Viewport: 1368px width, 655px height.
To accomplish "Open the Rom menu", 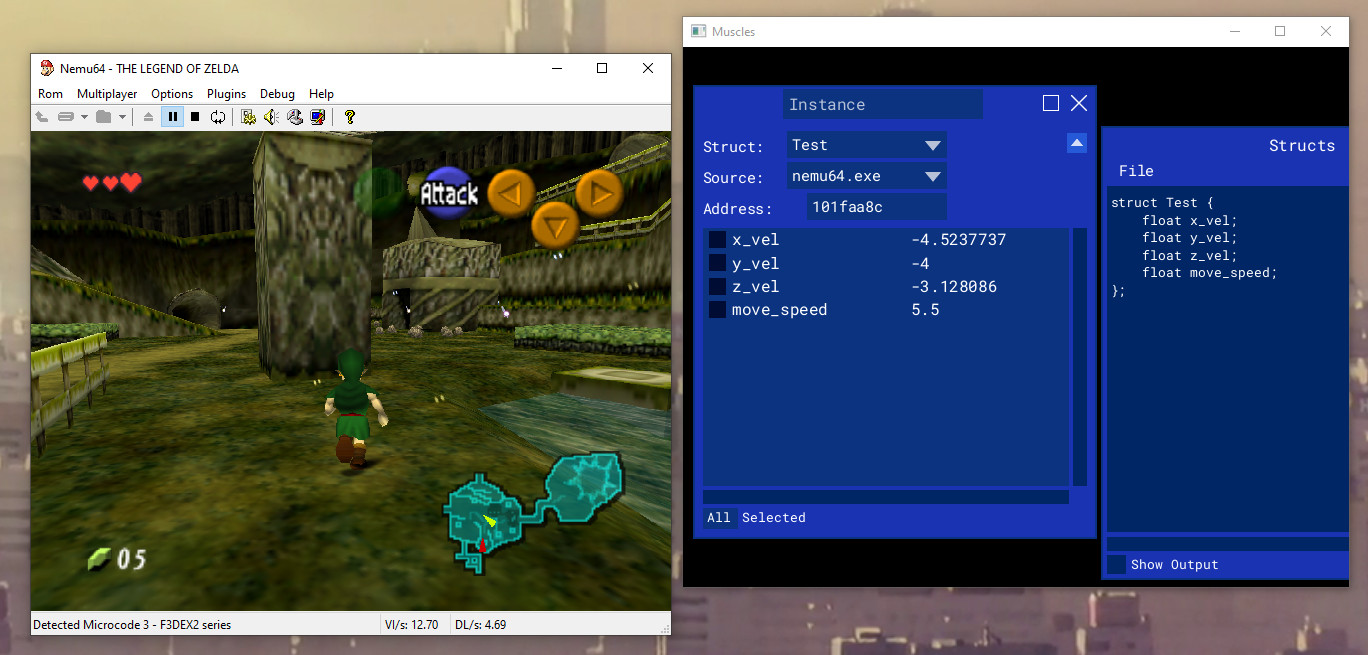I will point(50,94).
